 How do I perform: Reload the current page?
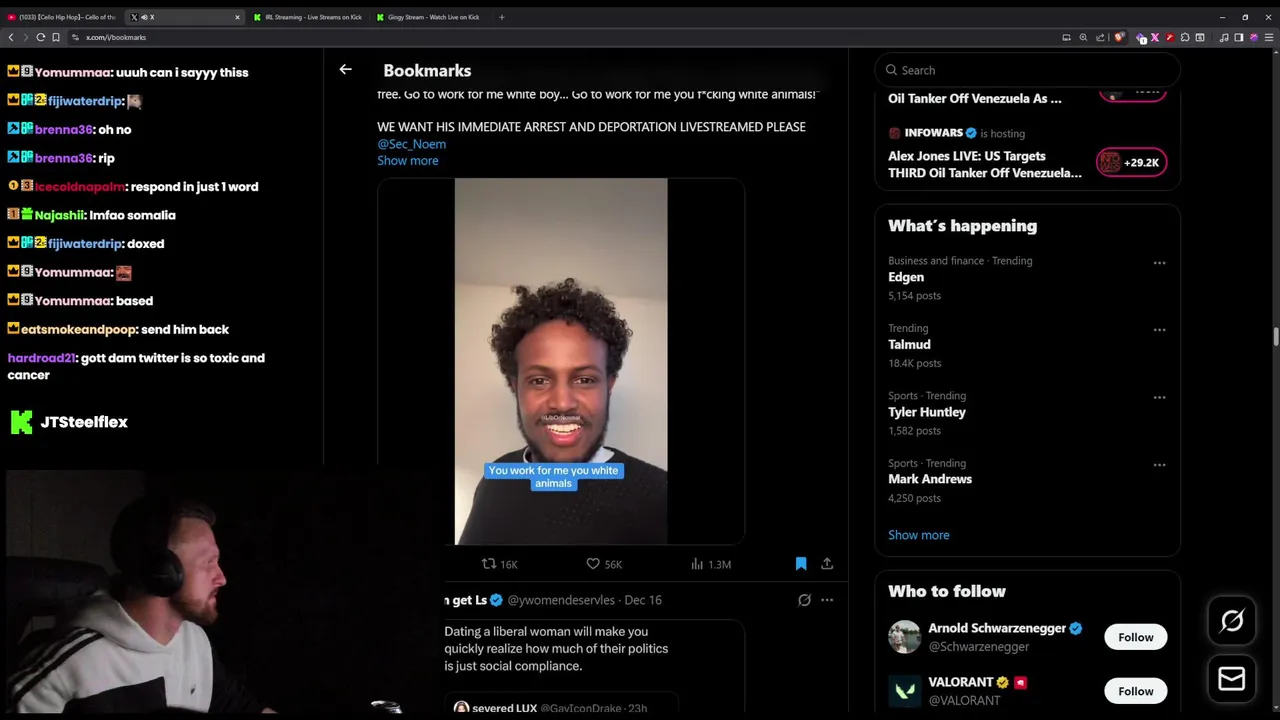pos(41,37)
